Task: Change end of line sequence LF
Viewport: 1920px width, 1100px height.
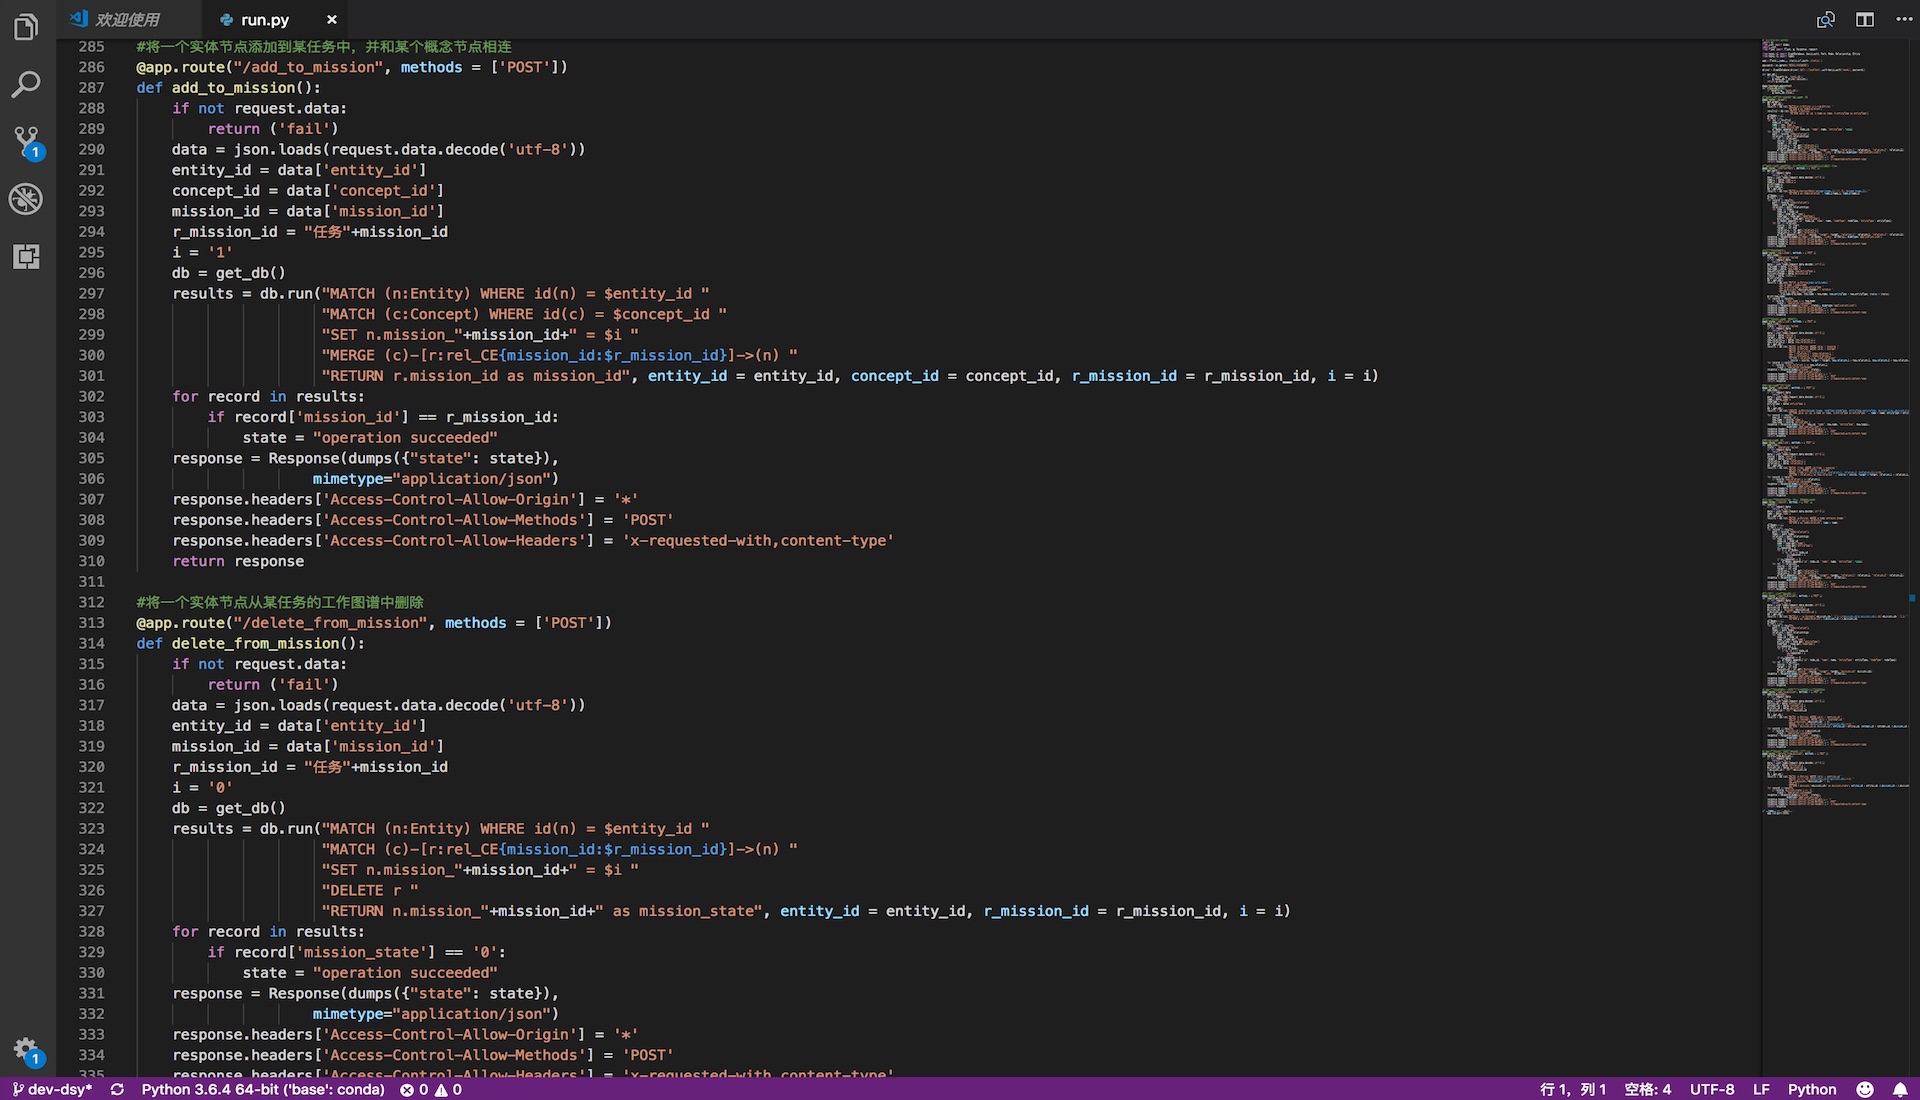Action: click(1761, 1089)
